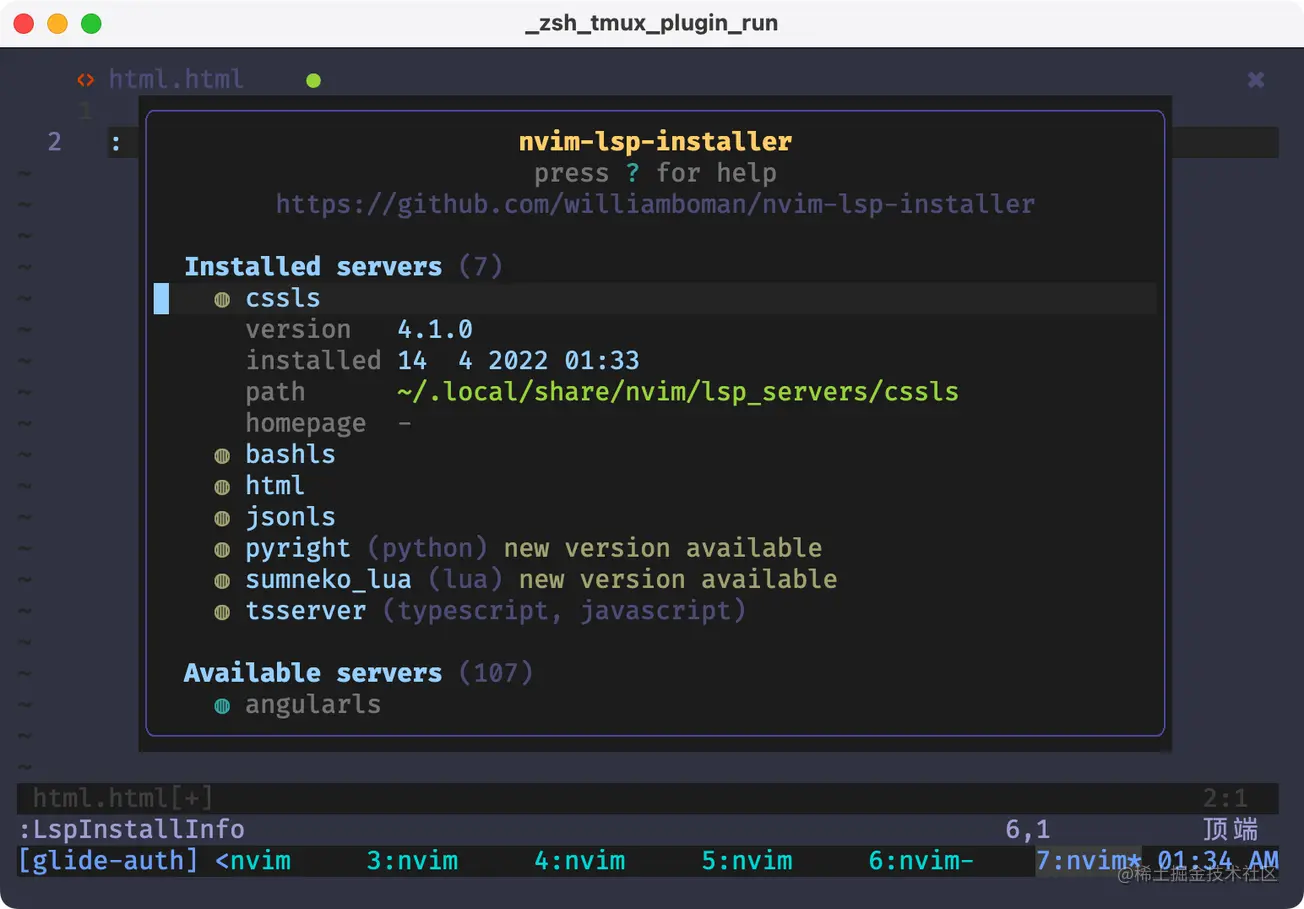1304x909 pixels.
Task: Expand the tsserver server entry
Action: [305, 610]
